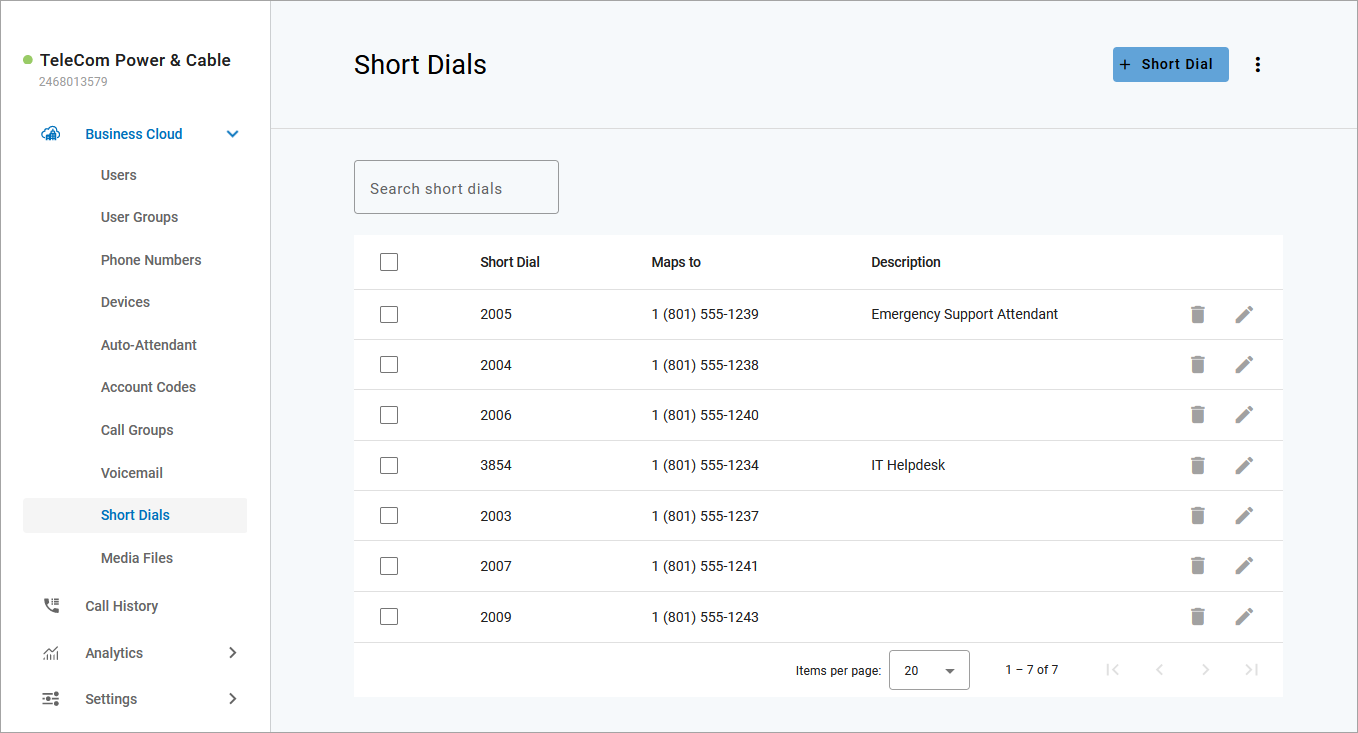Delete short dial 2006
This screenshot has width=1358, height=733.
coord(1198,415)
